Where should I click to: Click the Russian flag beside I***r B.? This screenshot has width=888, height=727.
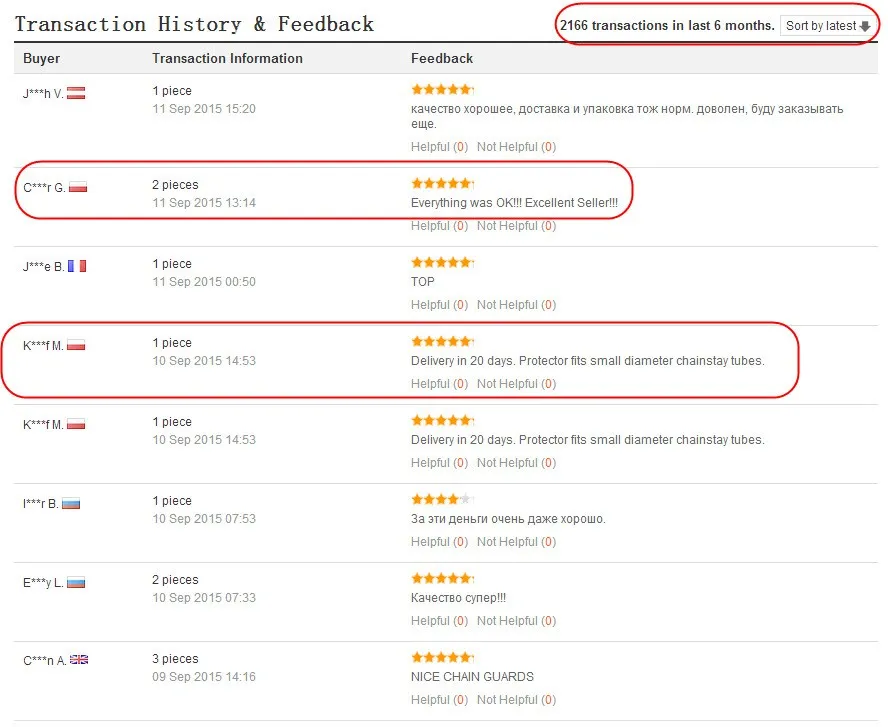tap(71, 503)
